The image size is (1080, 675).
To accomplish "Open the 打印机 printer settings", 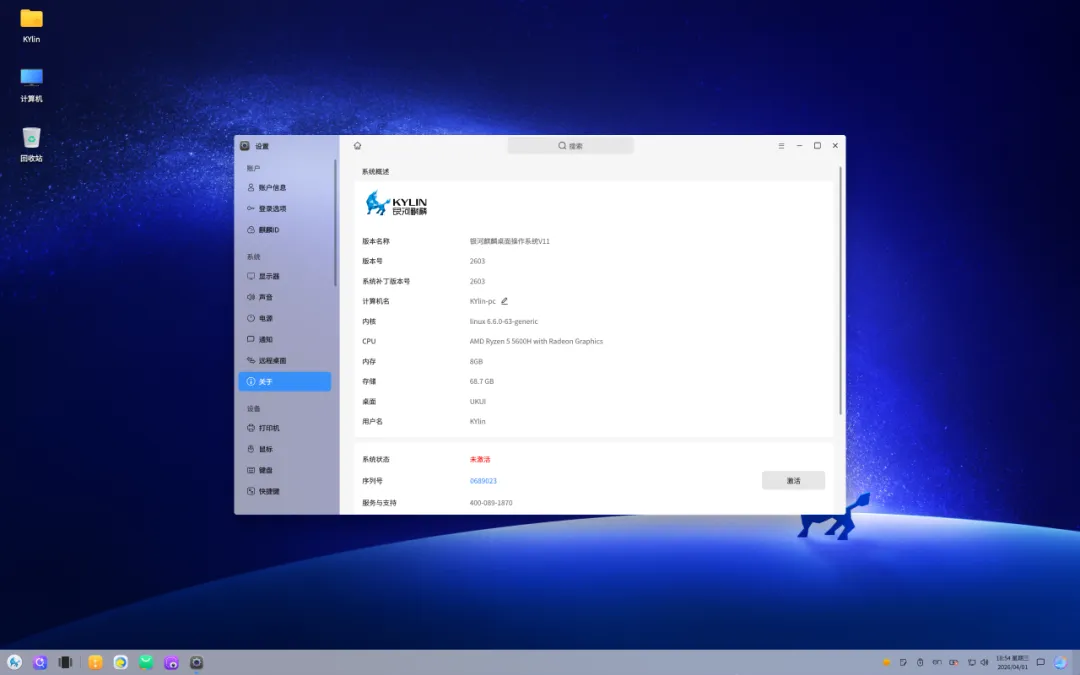I will point(284,428).
